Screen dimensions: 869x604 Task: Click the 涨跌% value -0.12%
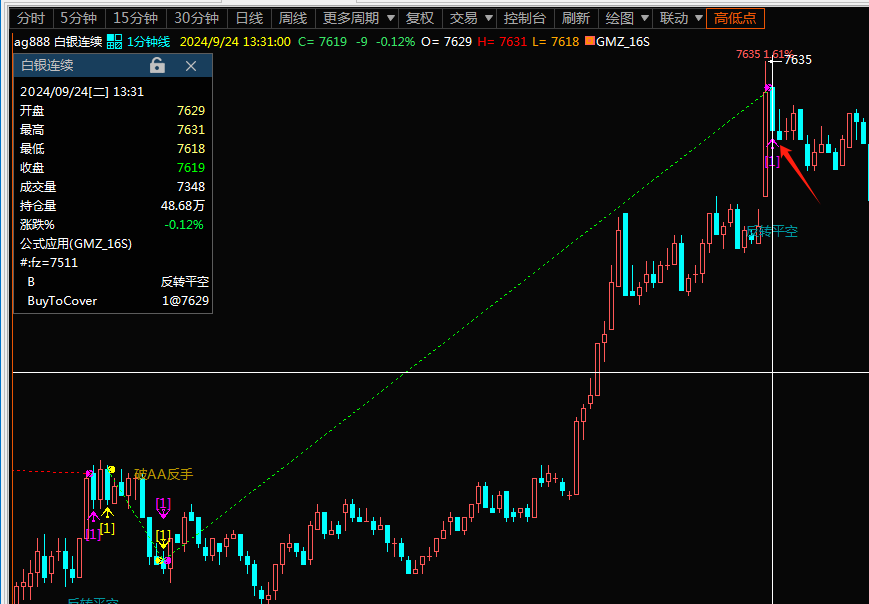click(x=184, y=225)
